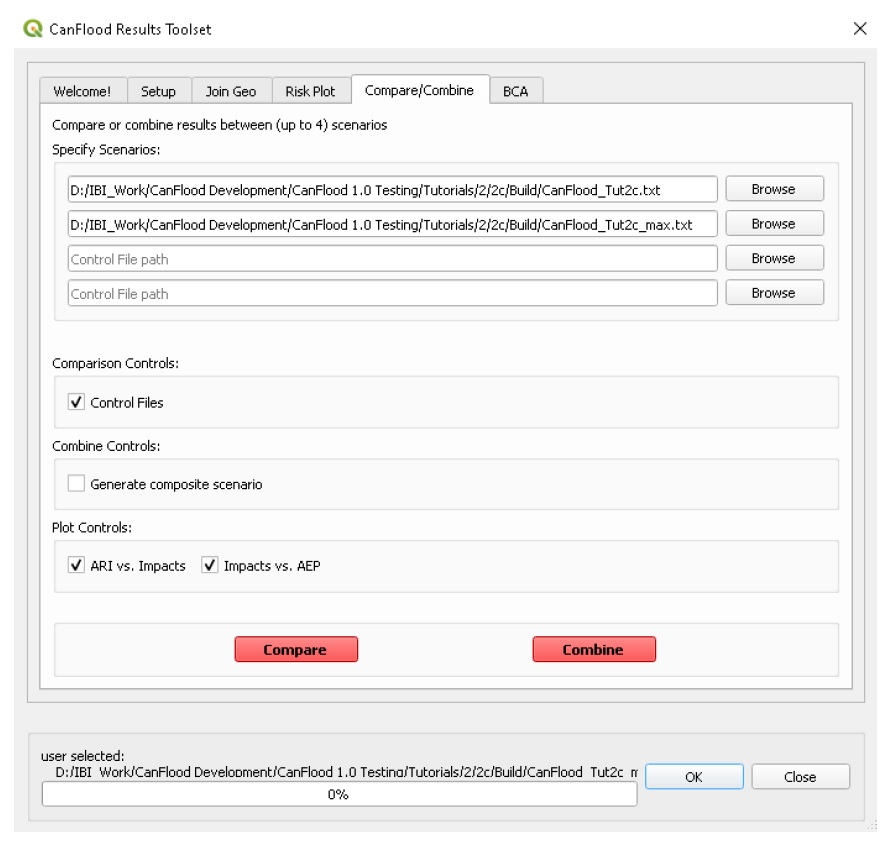Close the CanFlood Results Toolset window
The image size is (895, 843).
click(860, 29)
